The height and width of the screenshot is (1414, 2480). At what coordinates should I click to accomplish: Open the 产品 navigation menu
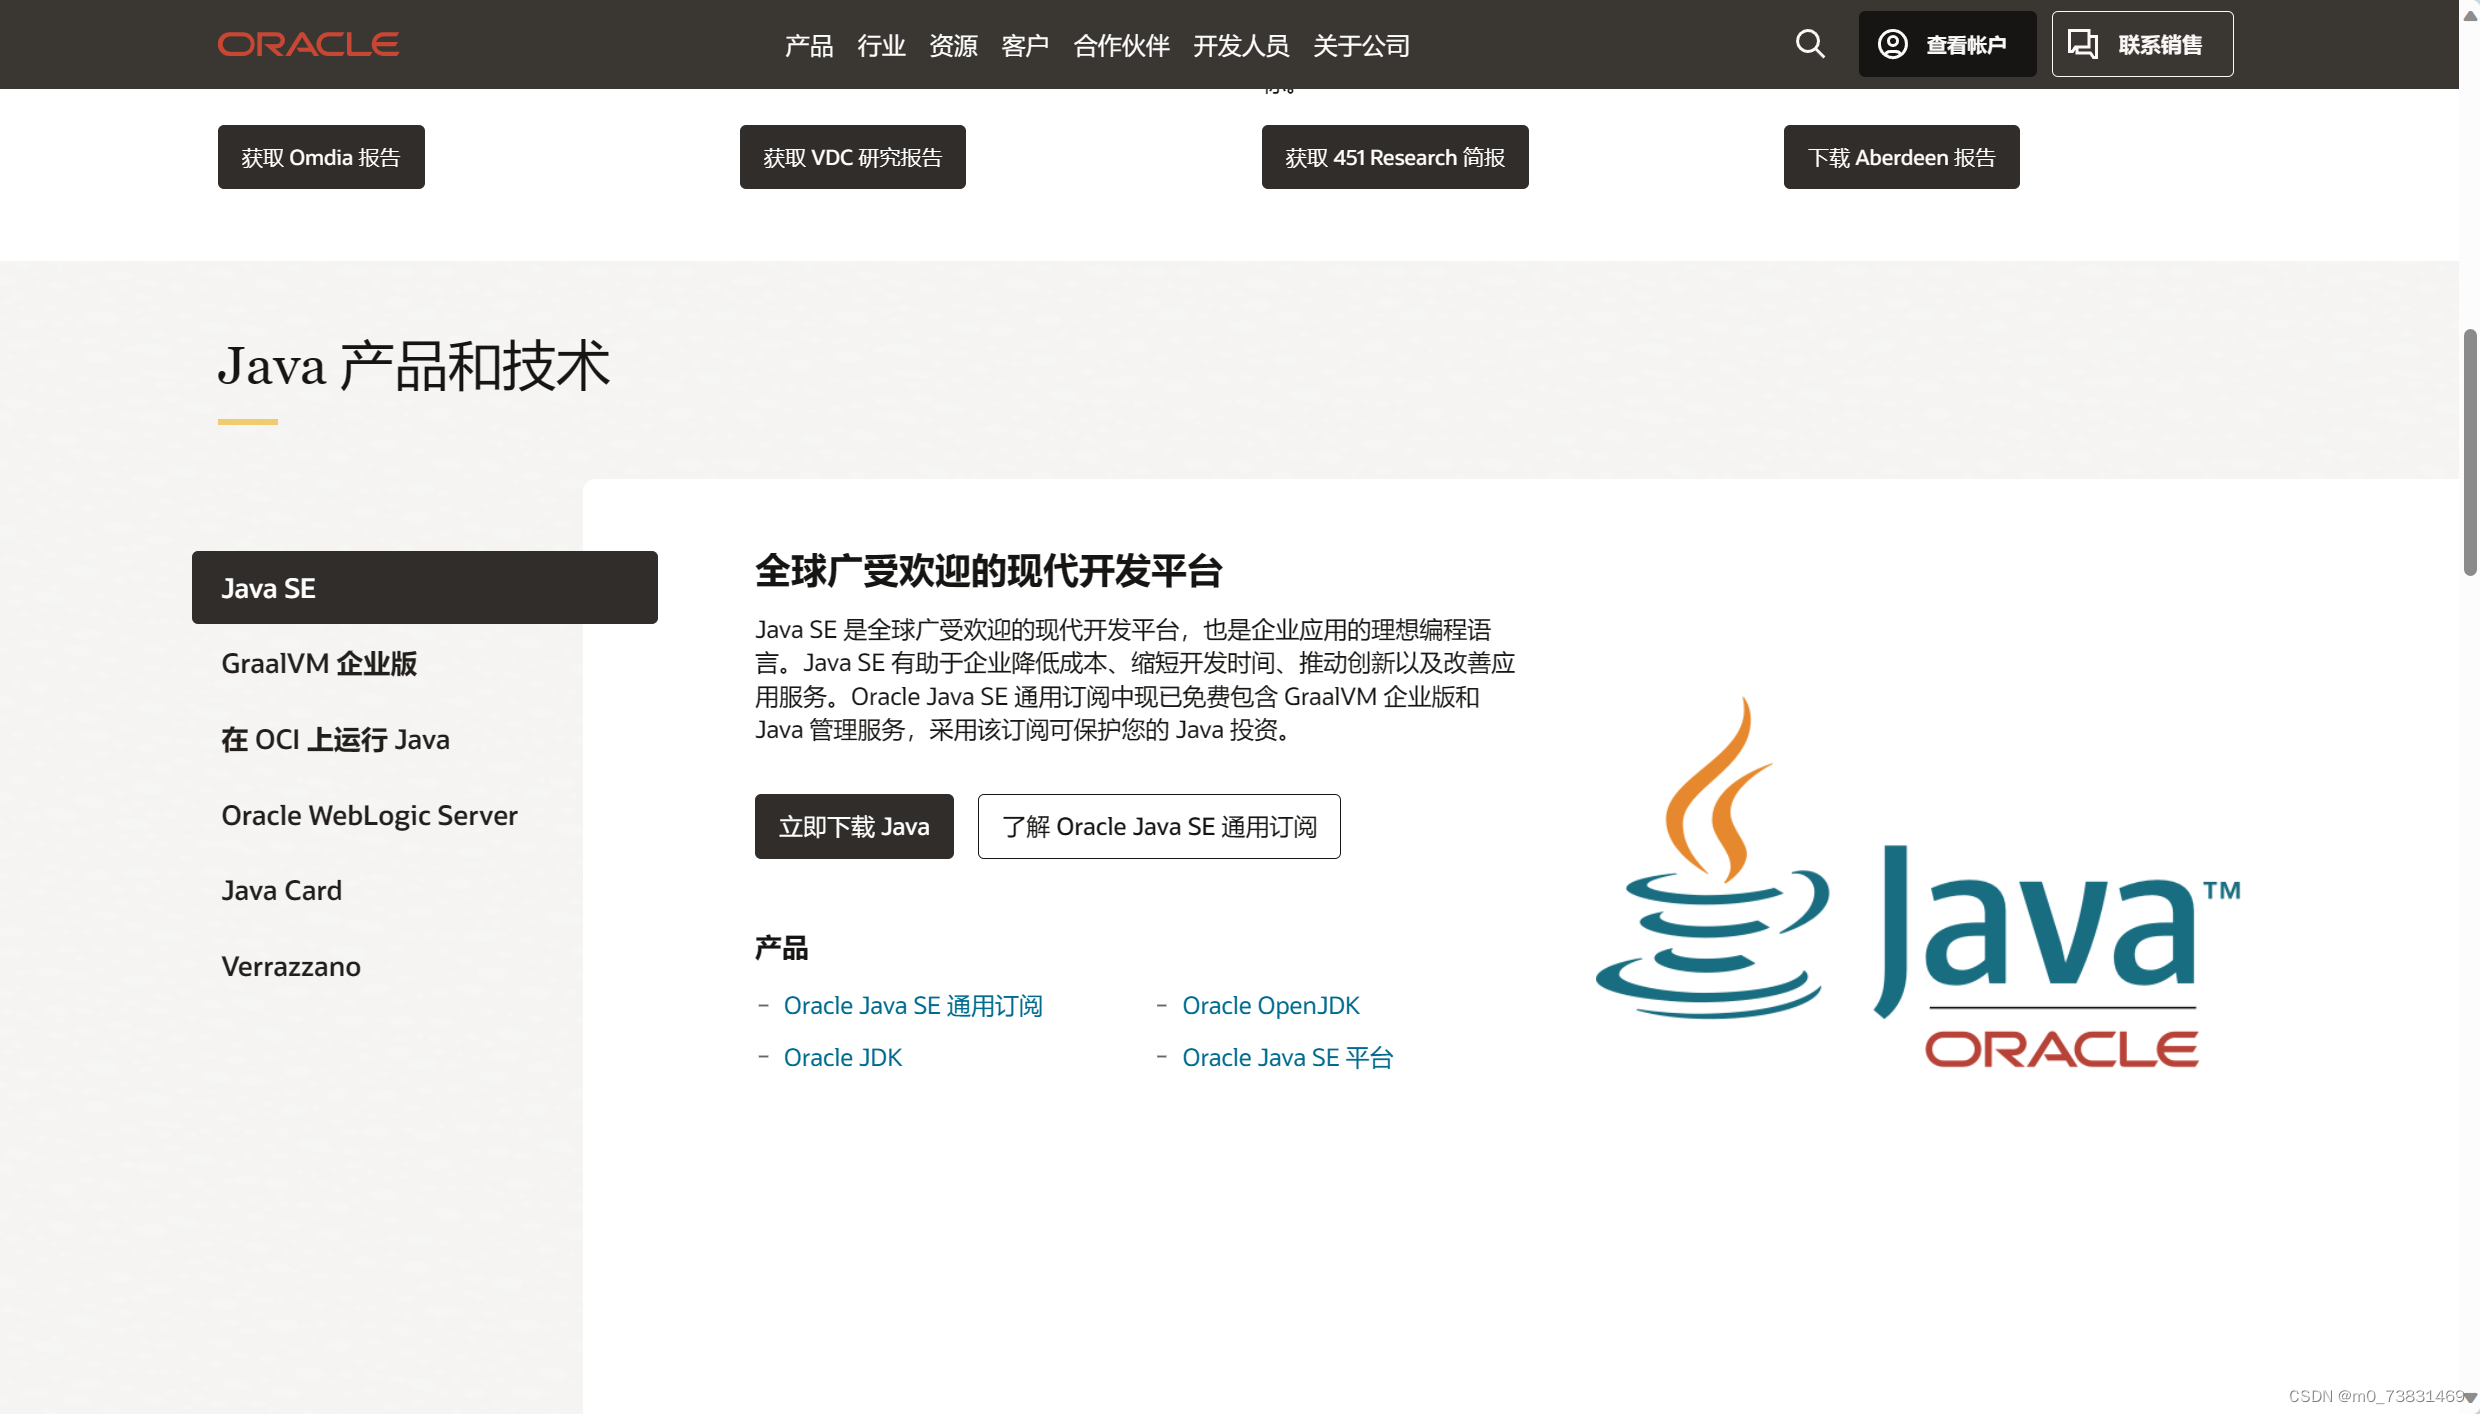click(x=809, y=45)
